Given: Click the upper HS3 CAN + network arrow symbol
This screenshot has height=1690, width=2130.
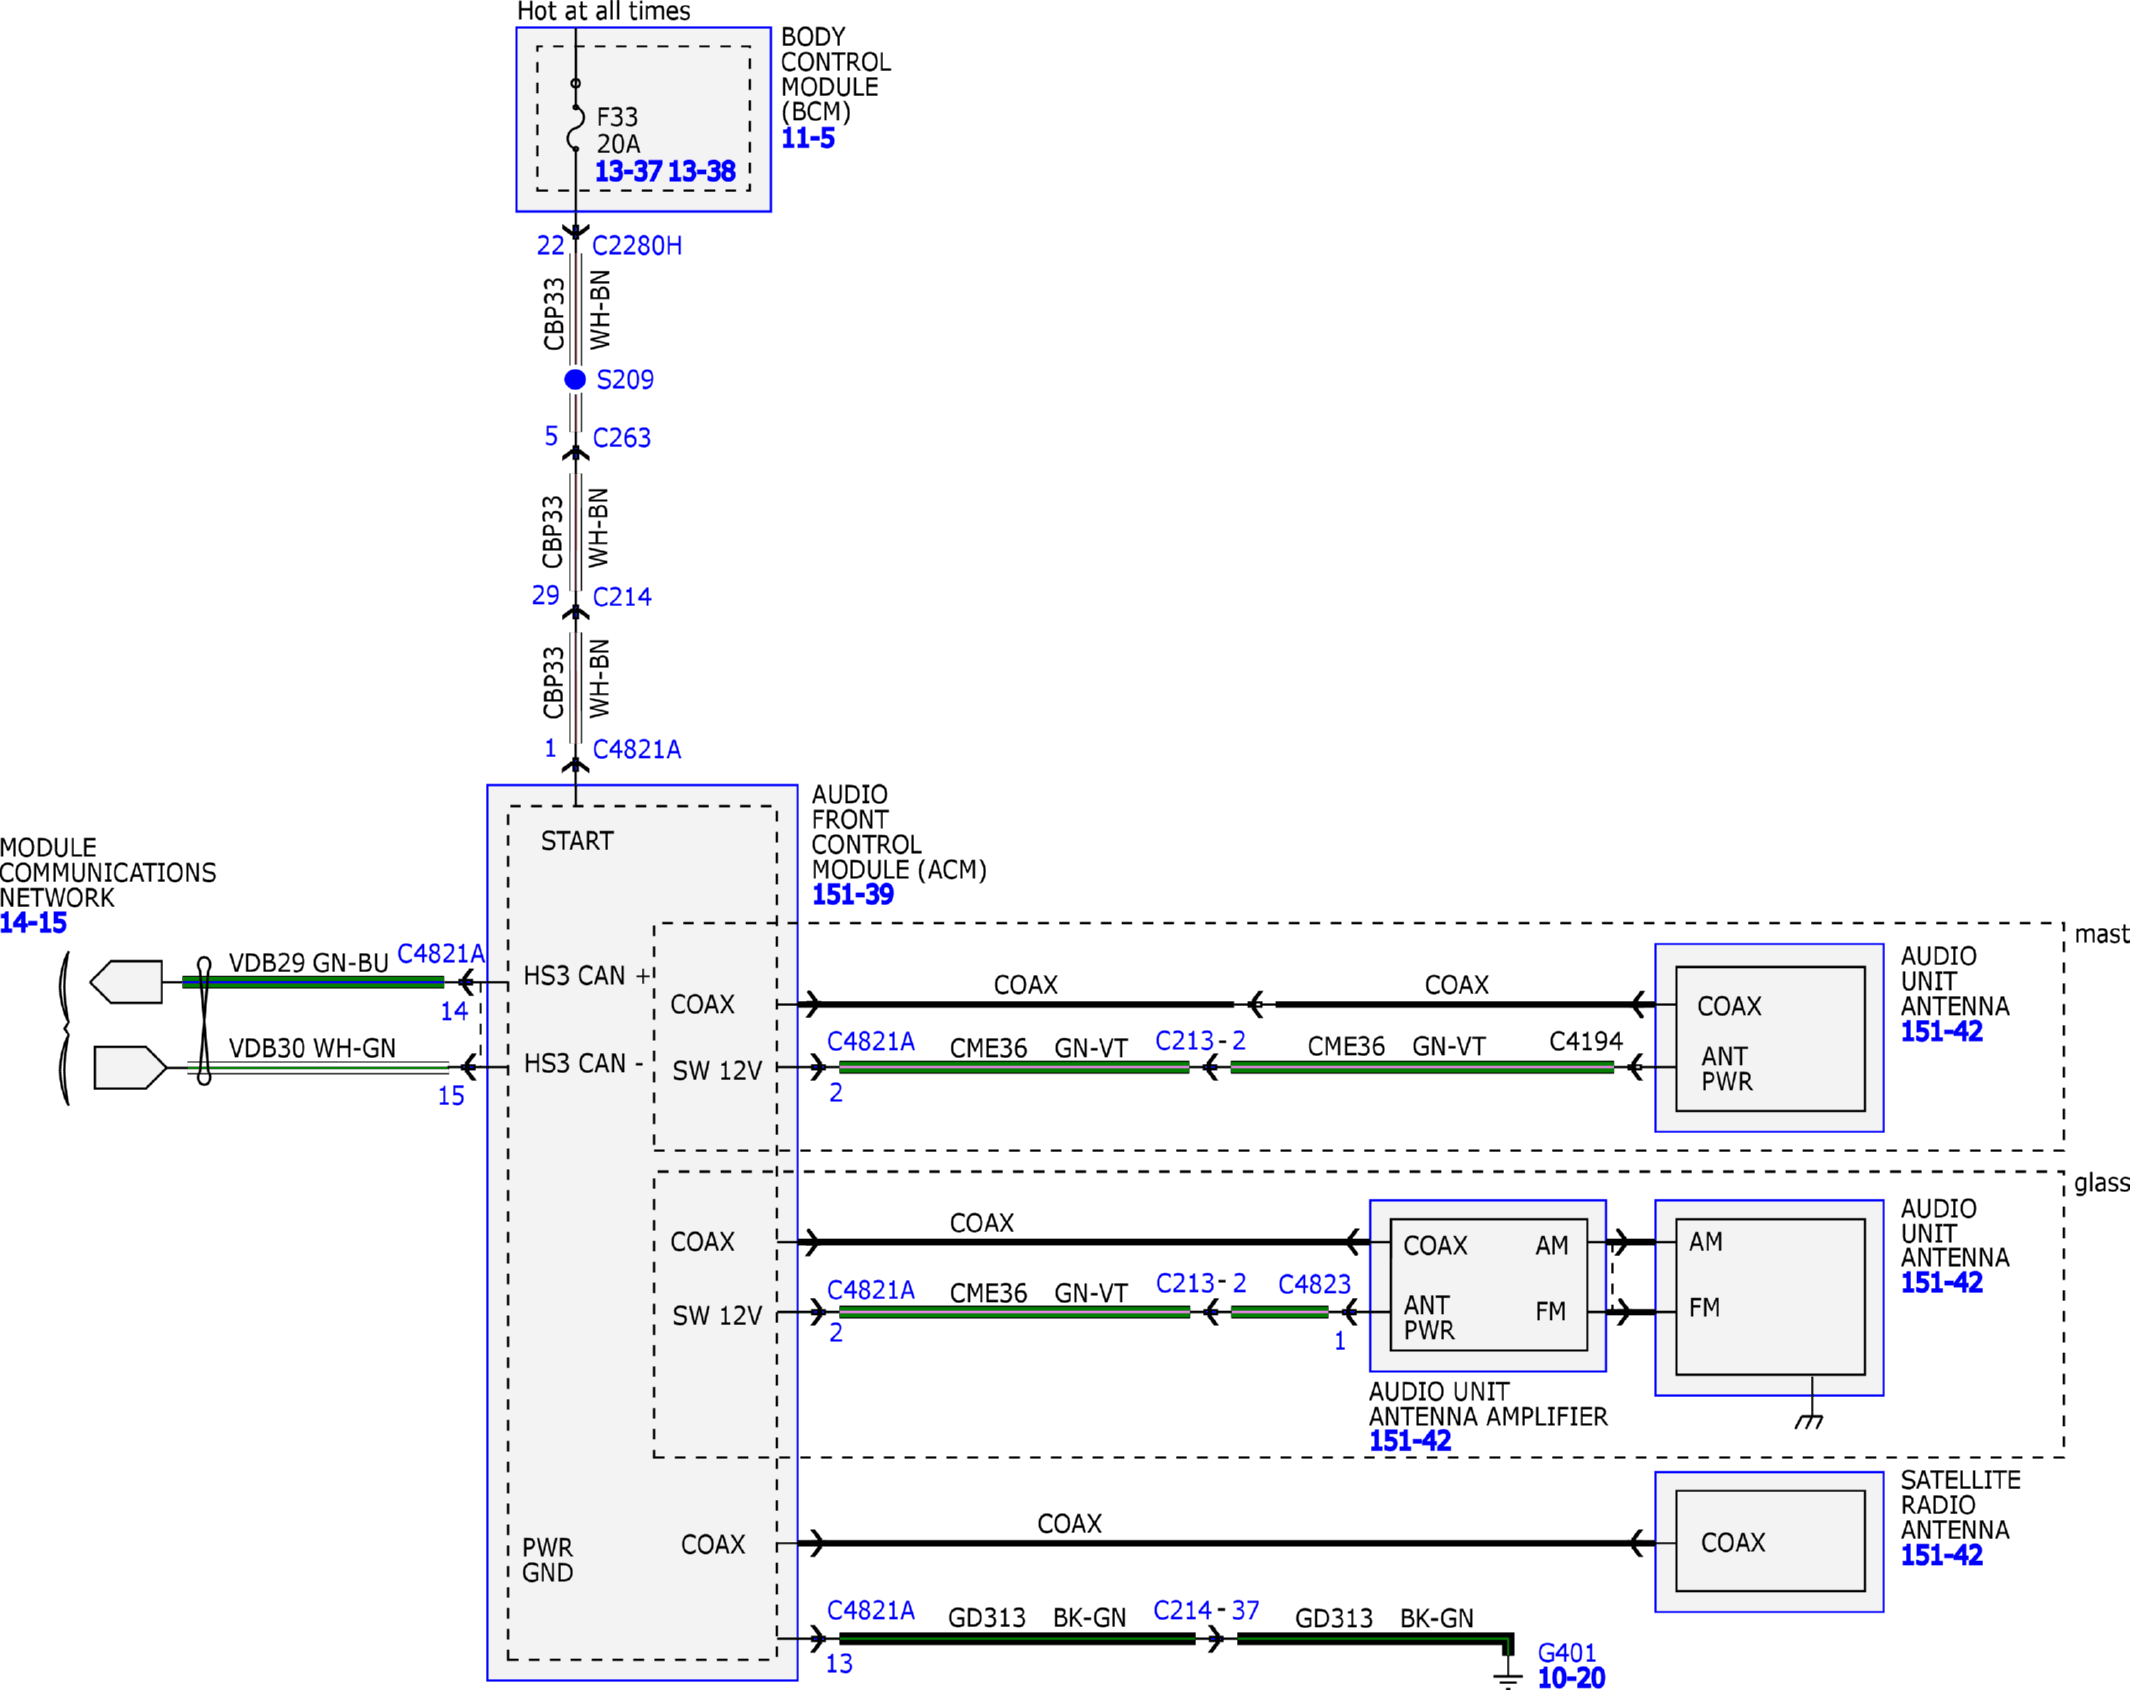Looking at the screenshot, I should click(126, 982).
